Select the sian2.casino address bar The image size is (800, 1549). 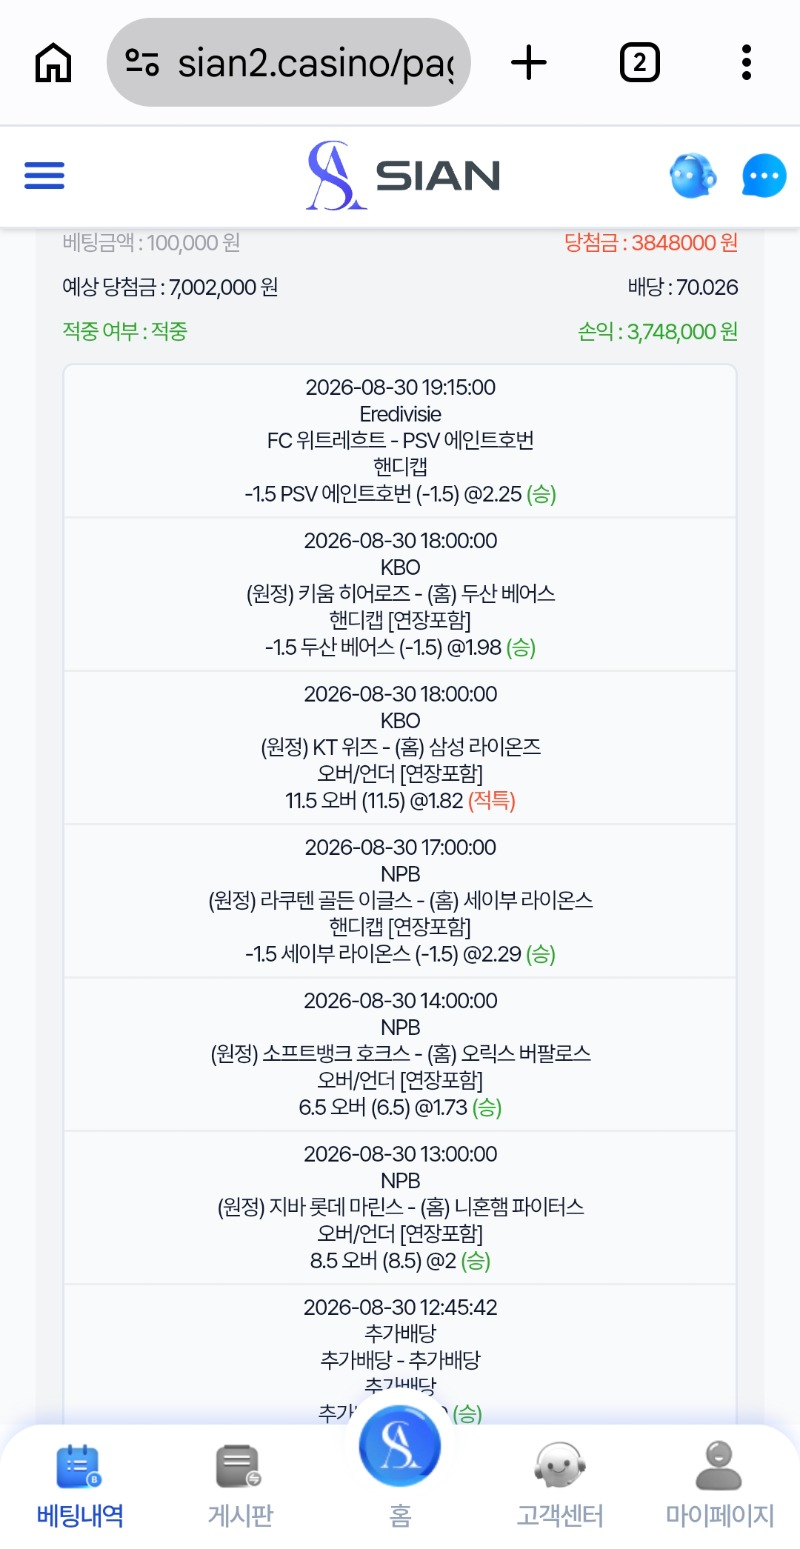click(288, 63)
